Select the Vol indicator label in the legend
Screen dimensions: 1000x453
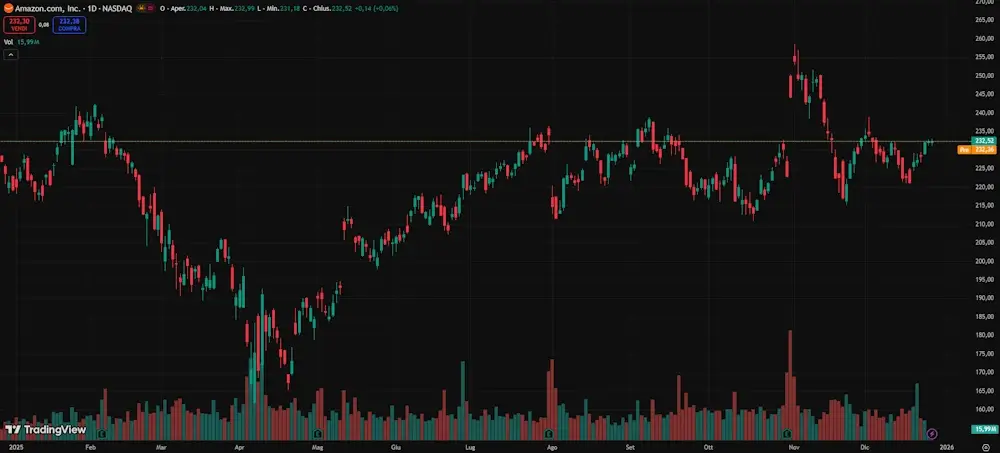point(9,42)
